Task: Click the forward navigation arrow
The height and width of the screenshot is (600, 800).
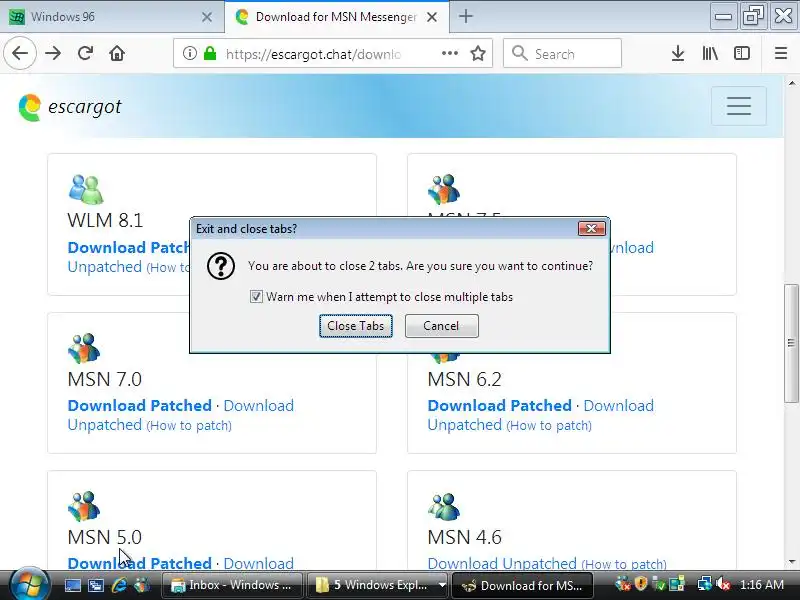Action: click(x=53, y=53)
